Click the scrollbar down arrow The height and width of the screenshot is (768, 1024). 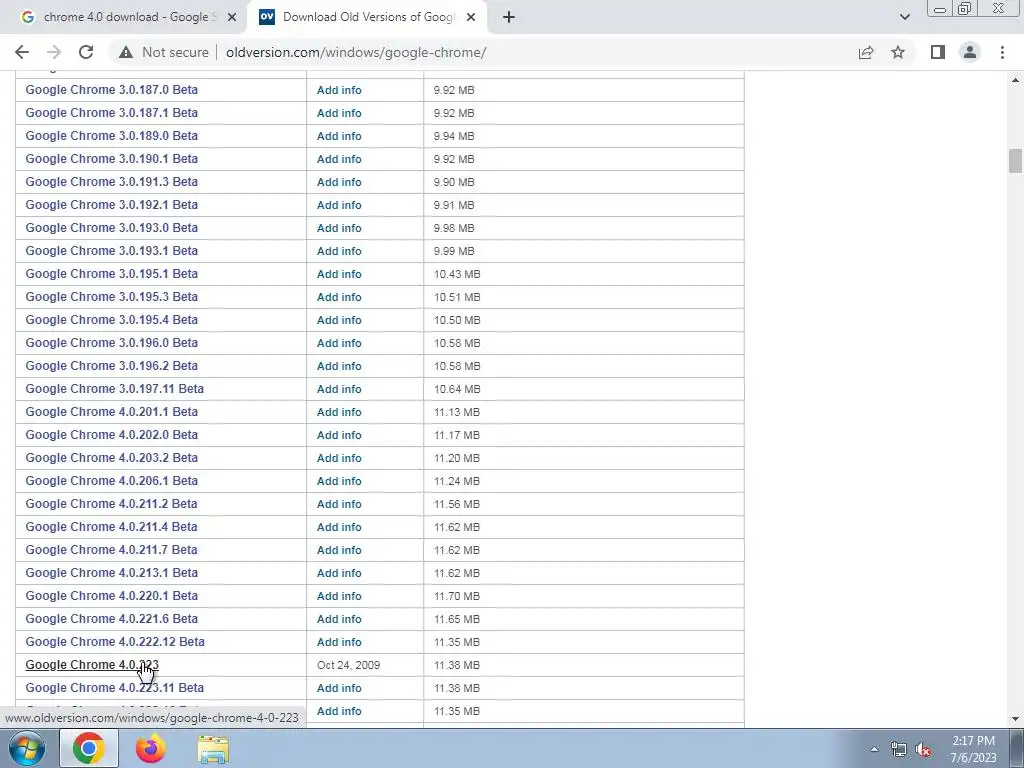coord(1015,719)
